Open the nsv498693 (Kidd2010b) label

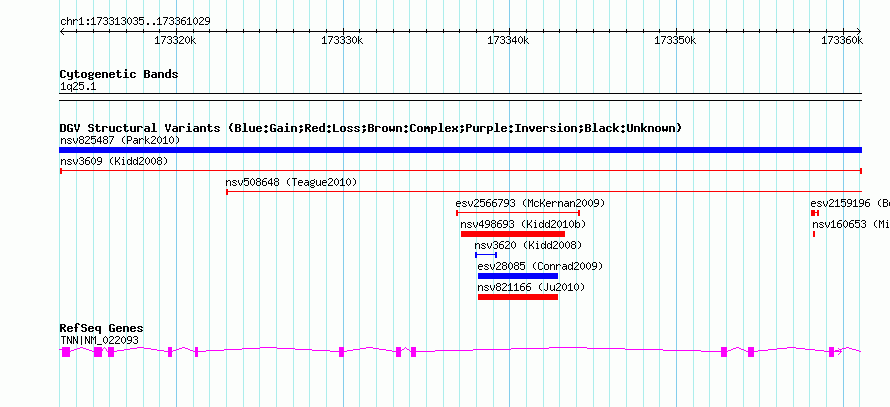[523, 224]
